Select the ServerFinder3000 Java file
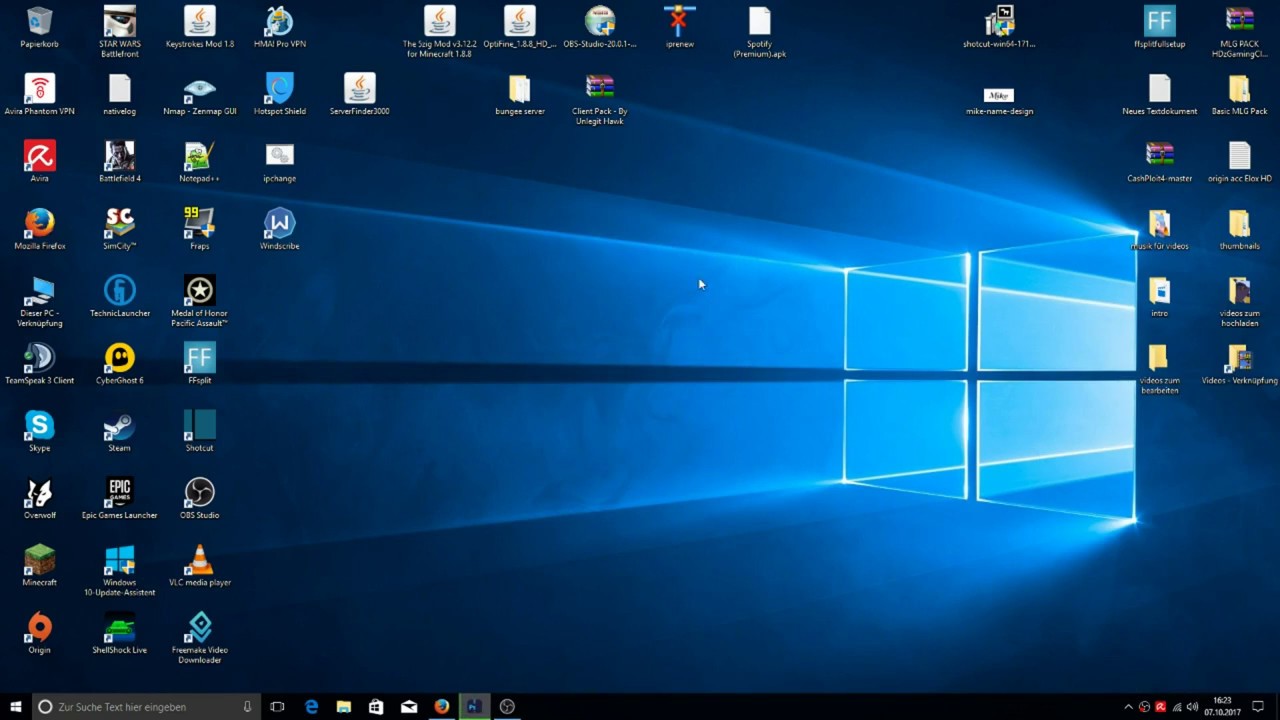The width and height of the screenshot is (1280, 720). pos(360,89)
